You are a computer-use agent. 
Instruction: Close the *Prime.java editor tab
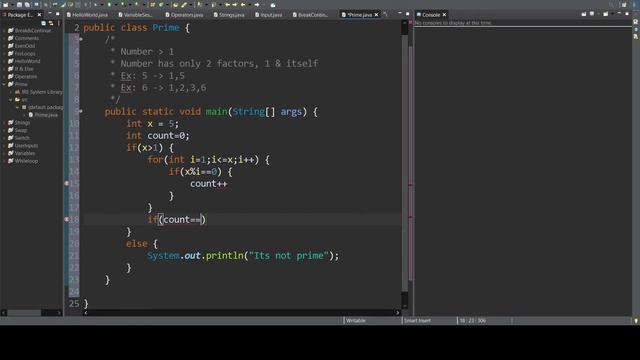point(376,15)
